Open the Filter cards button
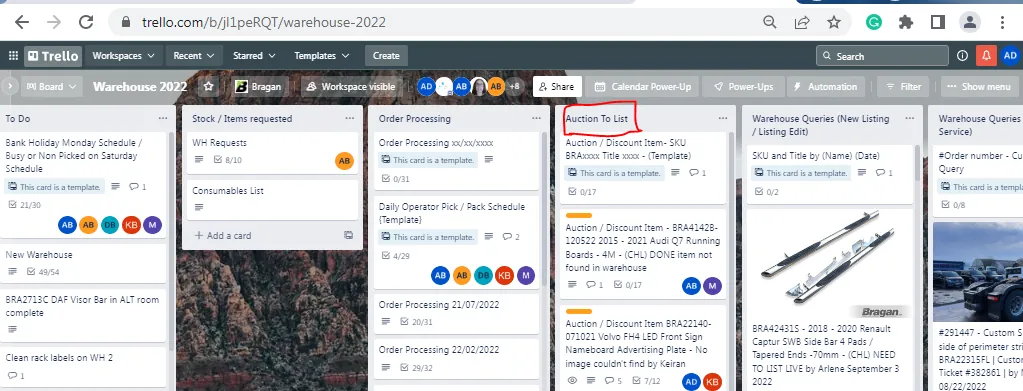Viewport: 1023px width, 391px height. pyautogui.click(x=904, y=86)
